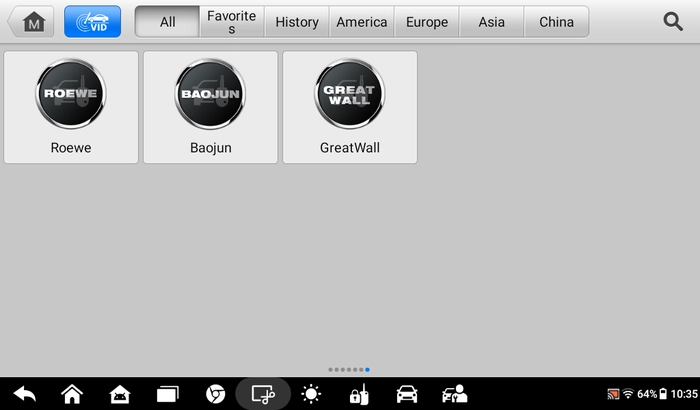The height and width of the screenshot is (410, 700).
Task: Tap the Android back arrow
Action: [x=25, y=394]
